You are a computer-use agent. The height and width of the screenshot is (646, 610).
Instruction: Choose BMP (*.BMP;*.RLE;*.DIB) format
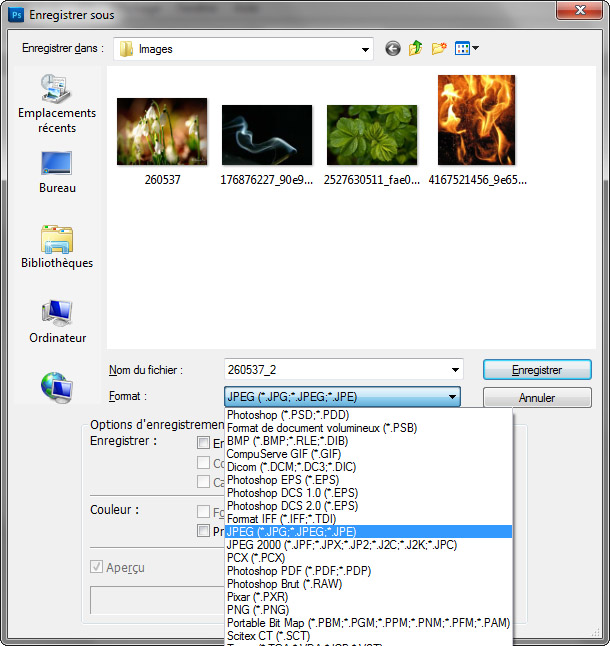click(x=369, y=441)
